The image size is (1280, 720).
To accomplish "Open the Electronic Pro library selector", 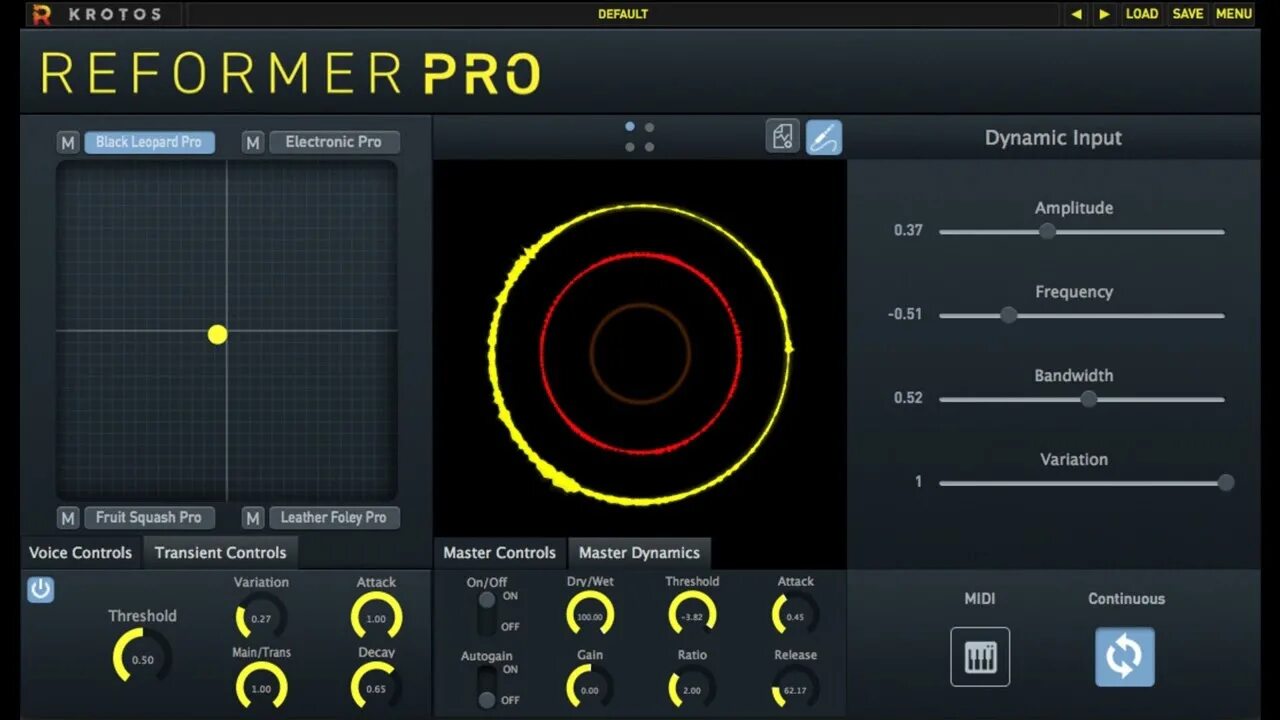I will [334, 142].
